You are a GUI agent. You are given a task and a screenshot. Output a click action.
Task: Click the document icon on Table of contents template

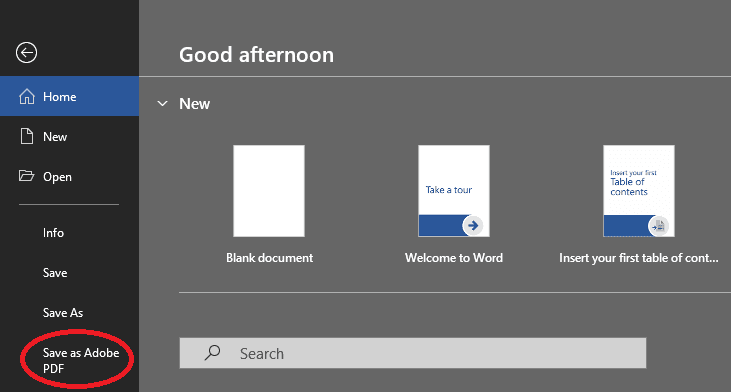pos(658,226)
